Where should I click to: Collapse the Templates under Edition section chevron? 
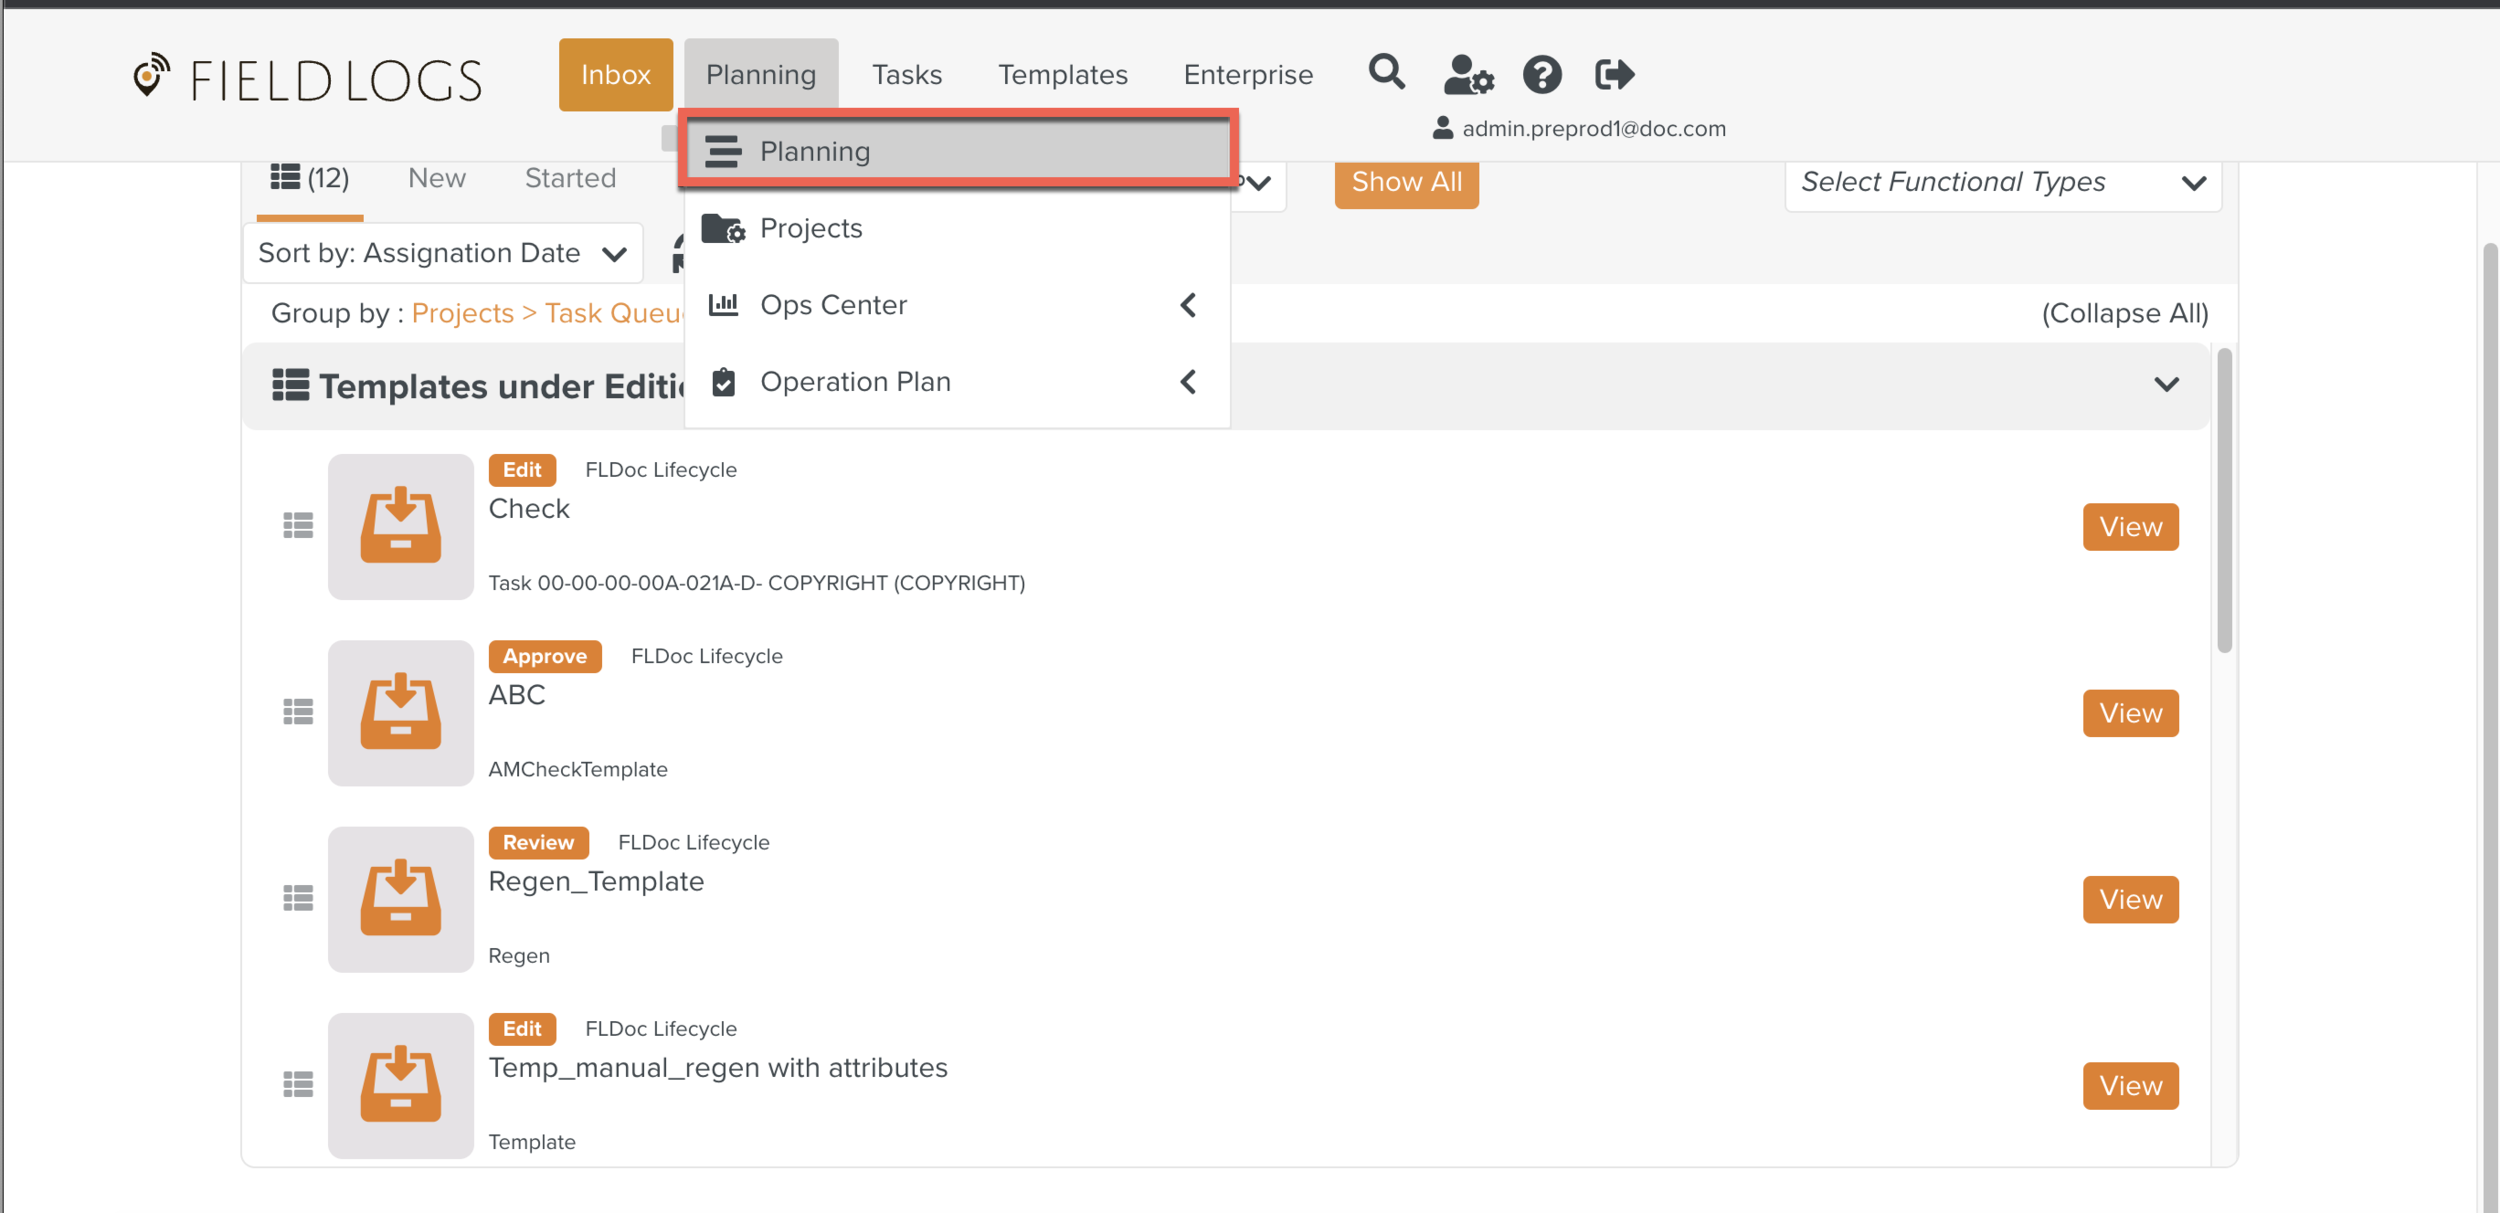coord(2166,385)
